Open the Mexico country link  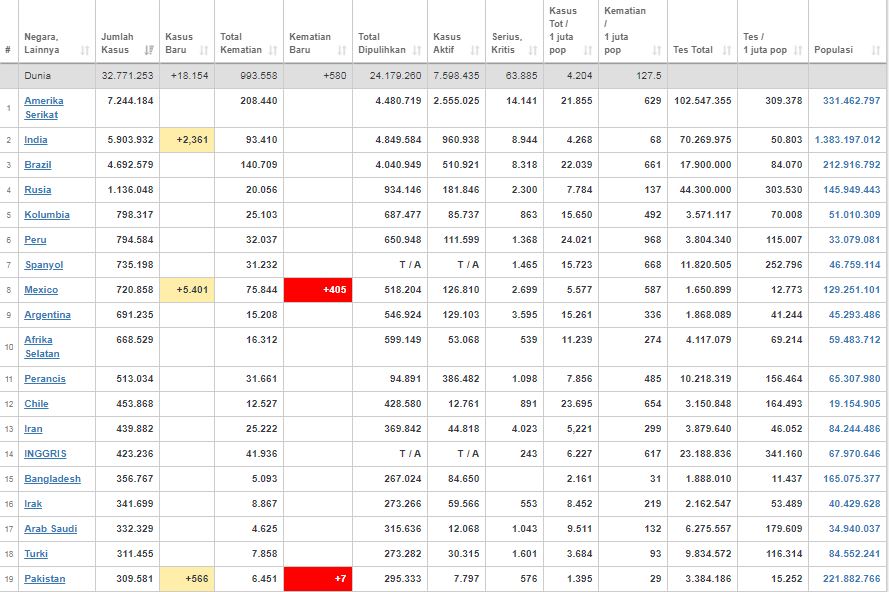pyautogui.click(x=41, y=289)
